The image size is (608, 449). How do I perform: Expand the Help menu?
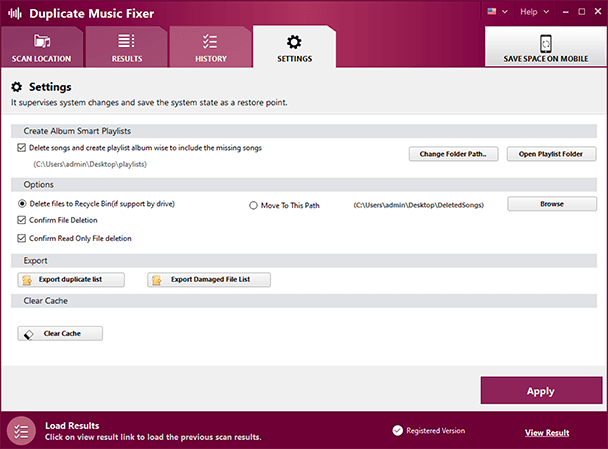tap(534, 12)
